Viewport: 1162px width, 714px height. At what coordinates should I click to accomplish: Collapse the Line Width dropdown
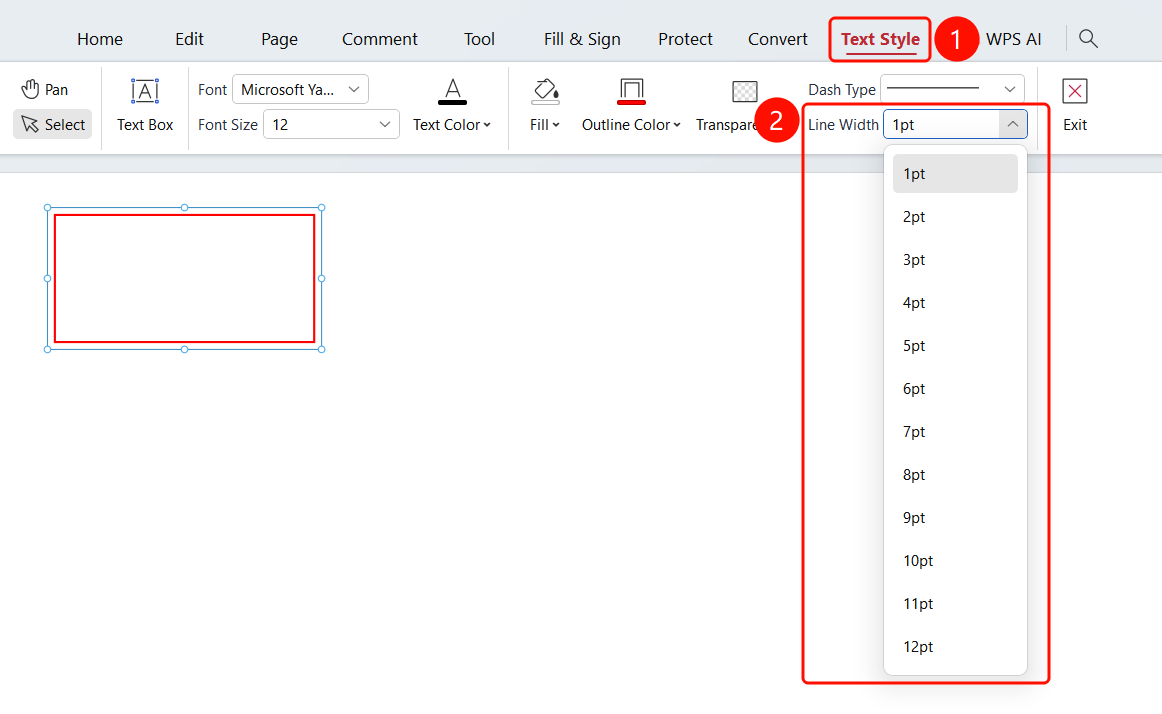tap(1012, 125)
